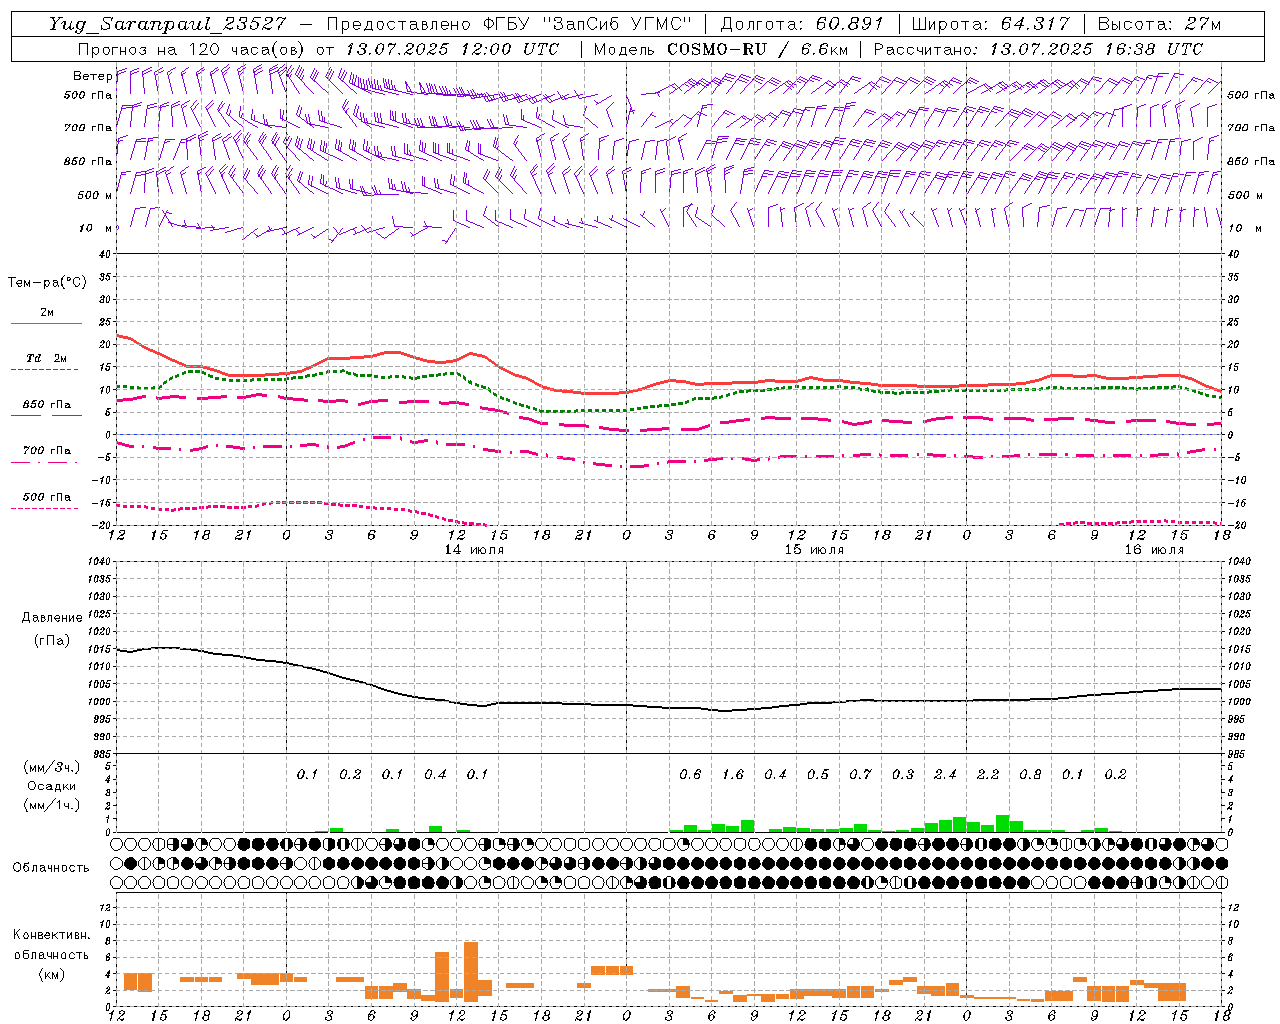Click the 0.6 precipitation amount value
This screenshot has height=1024, width=1280.
(x=690, y=775)
